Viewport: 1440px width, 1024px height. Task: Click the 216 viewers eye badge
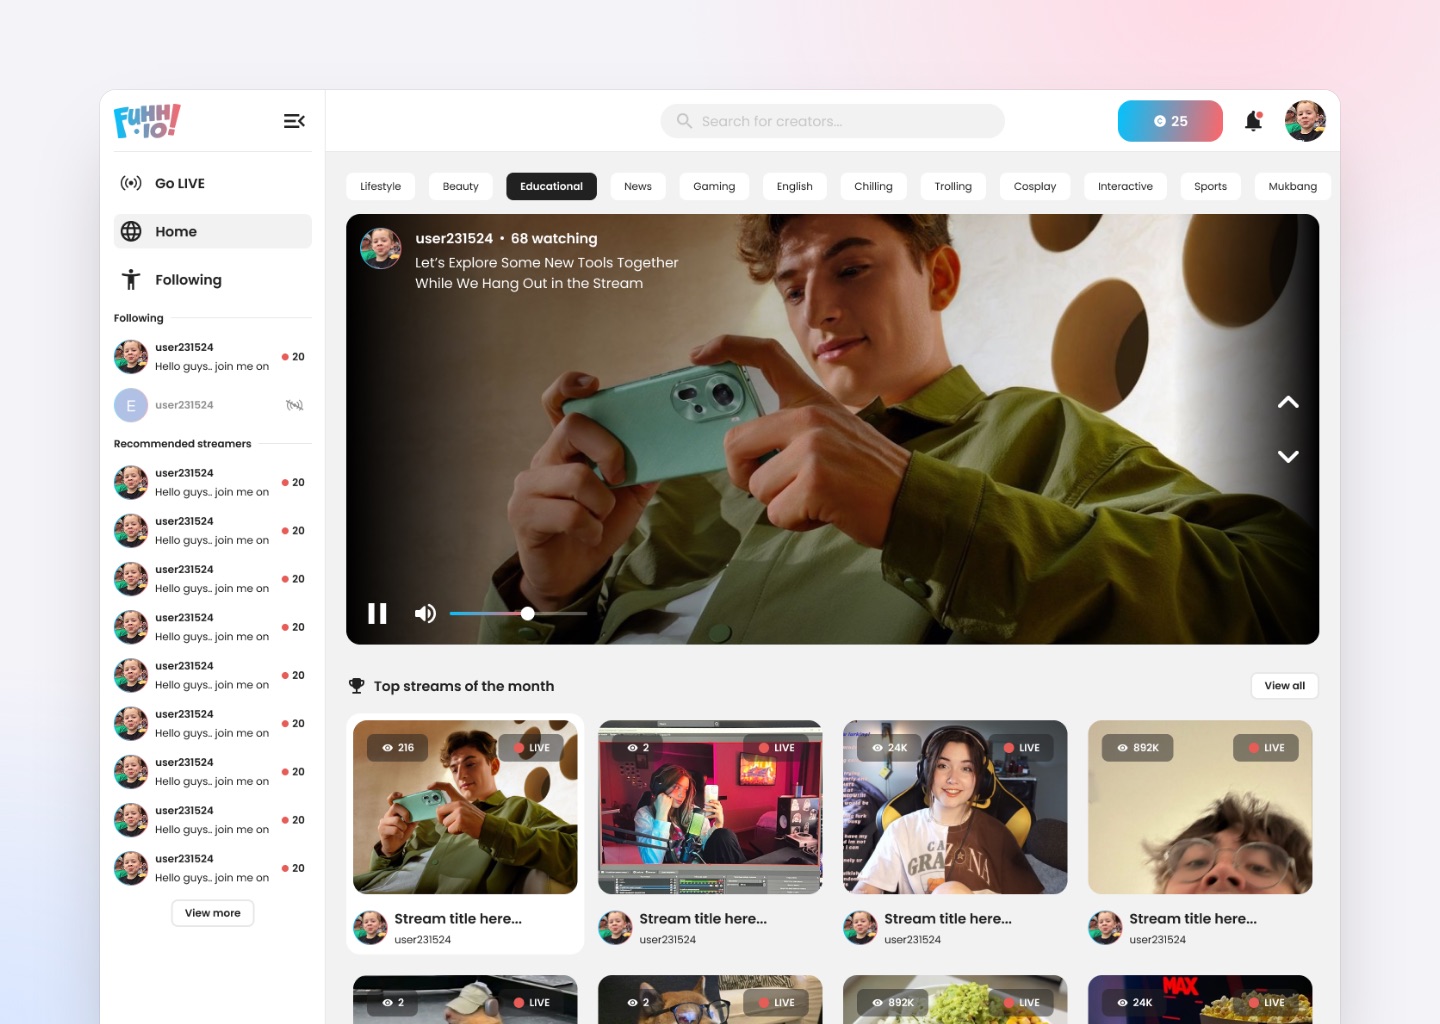point(398,748)
